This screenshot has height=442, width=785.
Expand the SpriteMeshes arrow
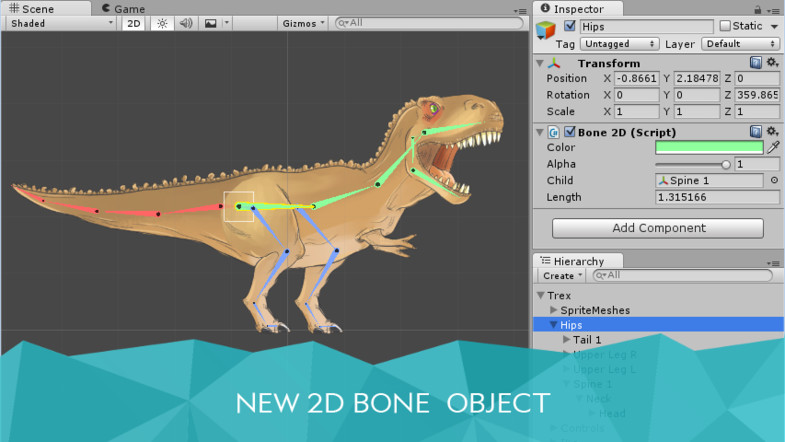(553, 310)
